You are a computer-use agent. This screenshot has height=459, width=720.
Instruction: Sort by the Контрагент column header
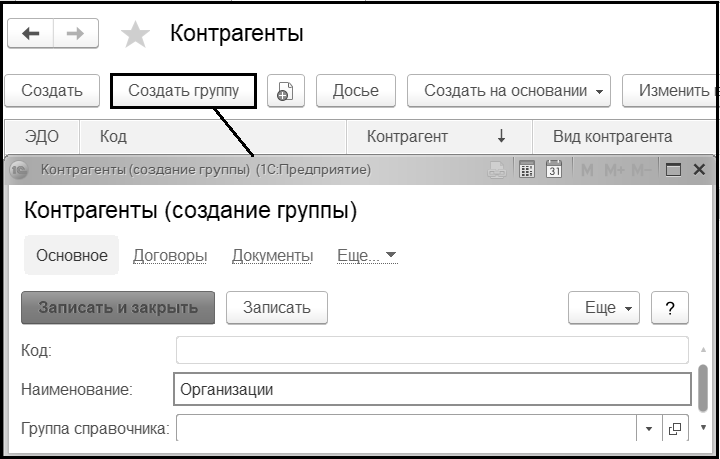point(407,136)
